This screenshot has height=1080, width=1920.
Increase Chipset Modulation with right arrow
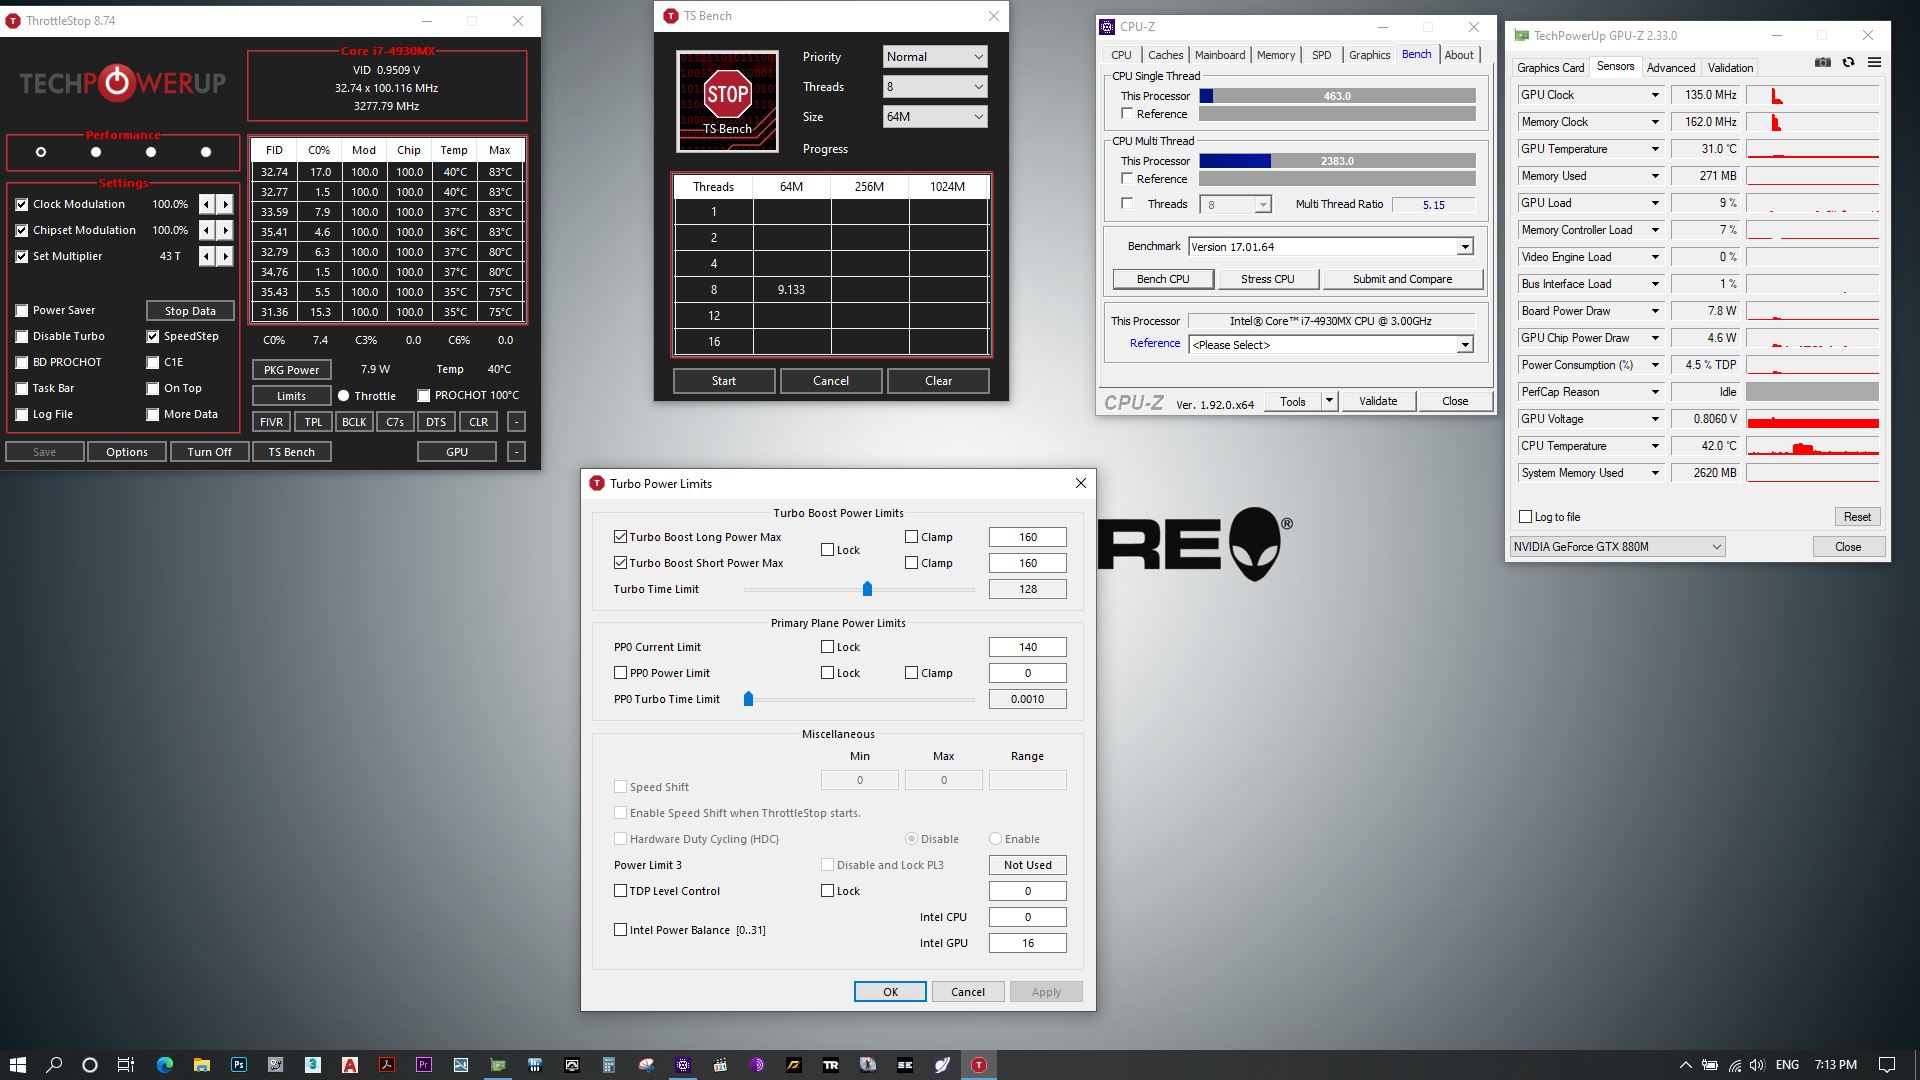(x=226, y=230)
